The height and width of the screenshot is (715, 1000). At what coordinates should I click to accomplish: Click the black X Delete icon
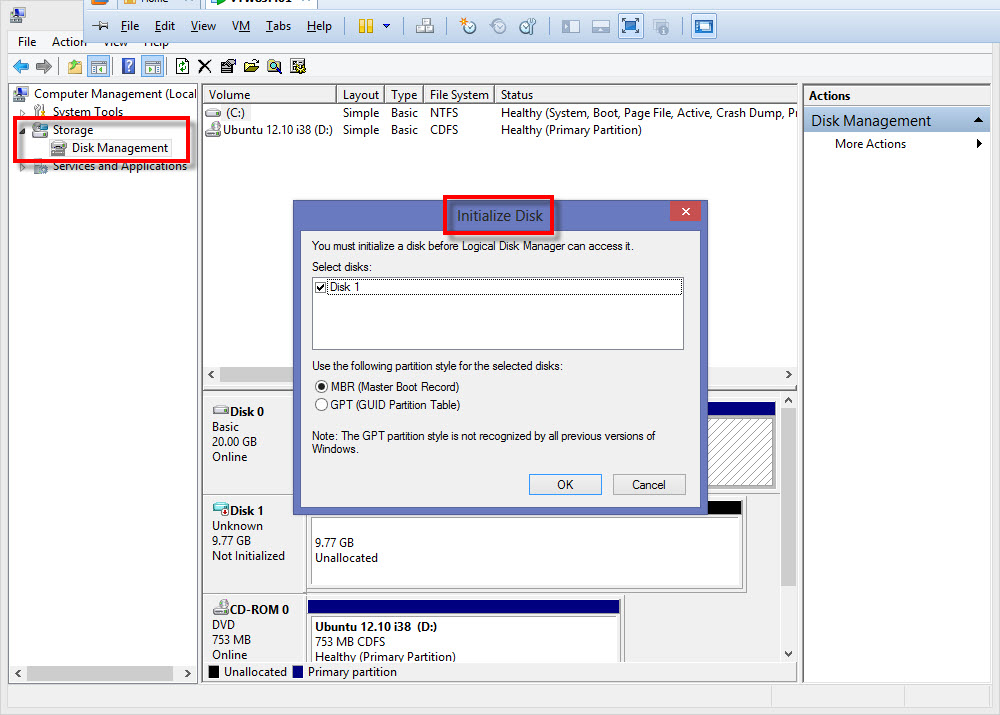pyautogui.click(x=205, y=66)
